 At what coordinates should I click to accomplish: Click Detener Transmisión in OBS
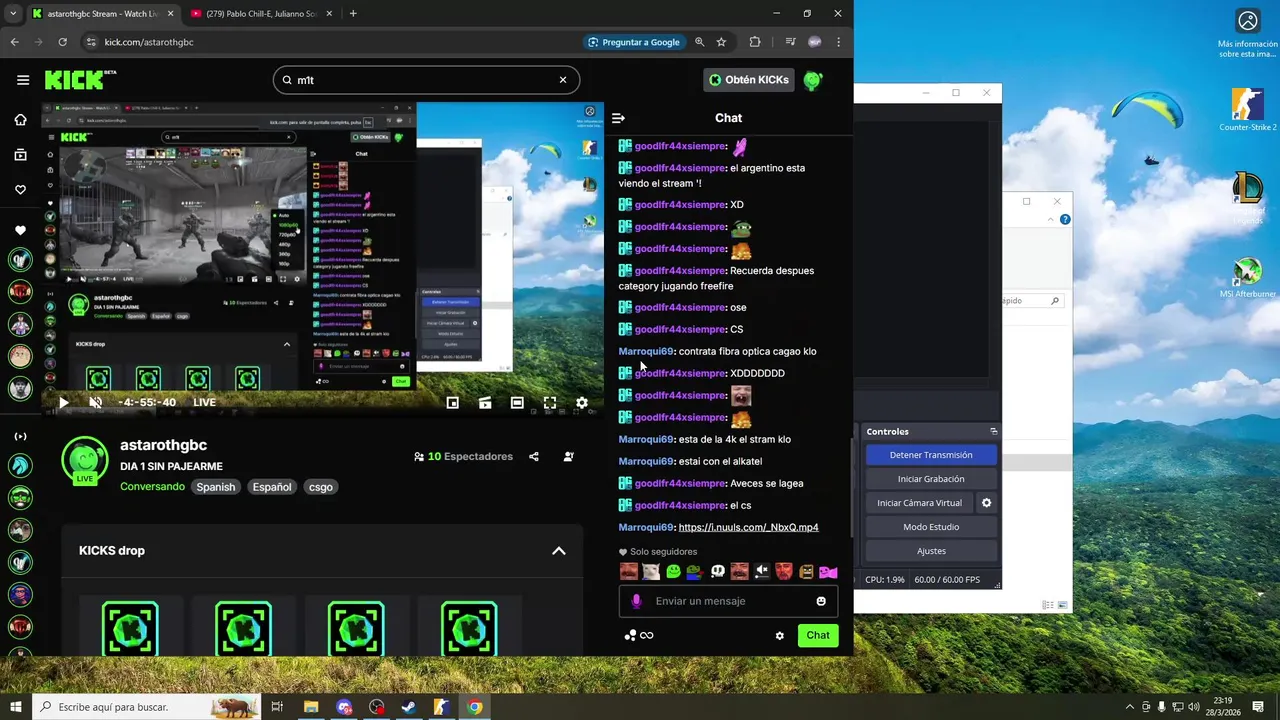coord(931,455)
